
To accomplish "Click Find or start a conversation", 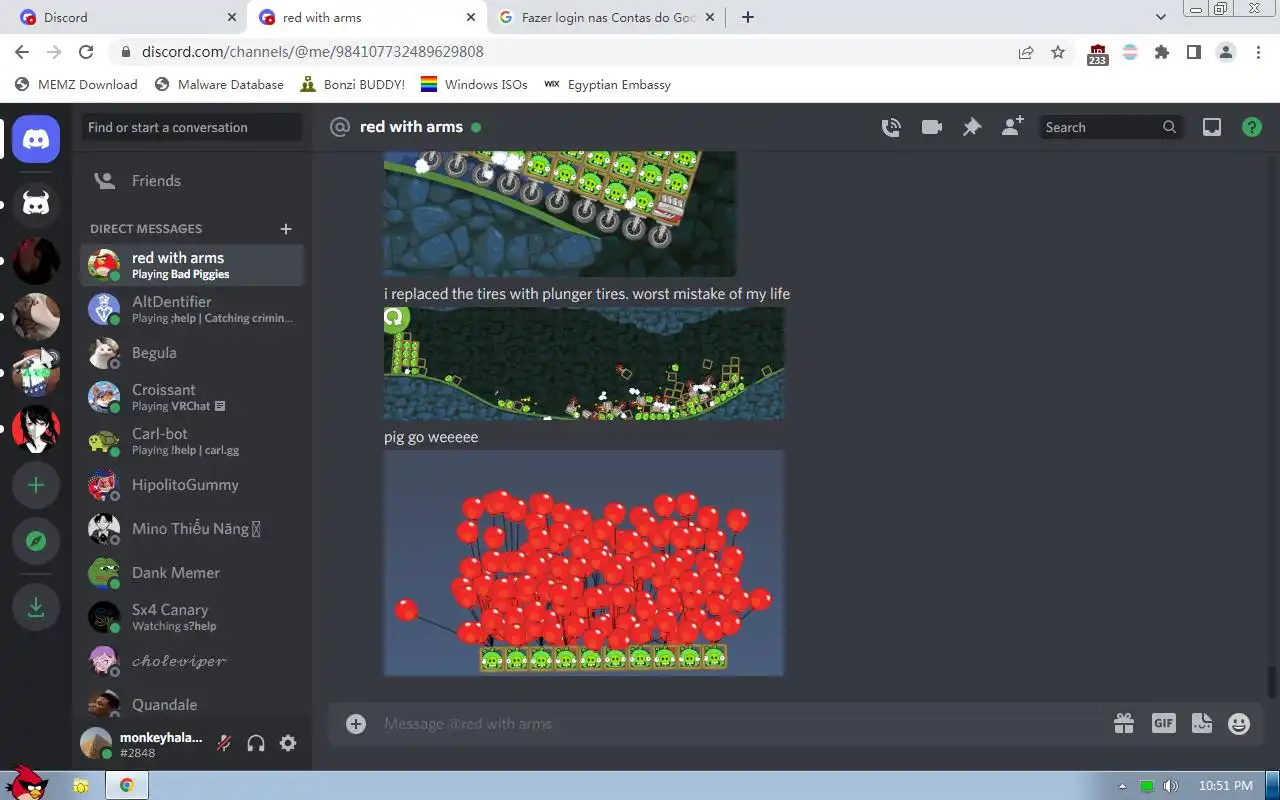I will tap(191, 127).
